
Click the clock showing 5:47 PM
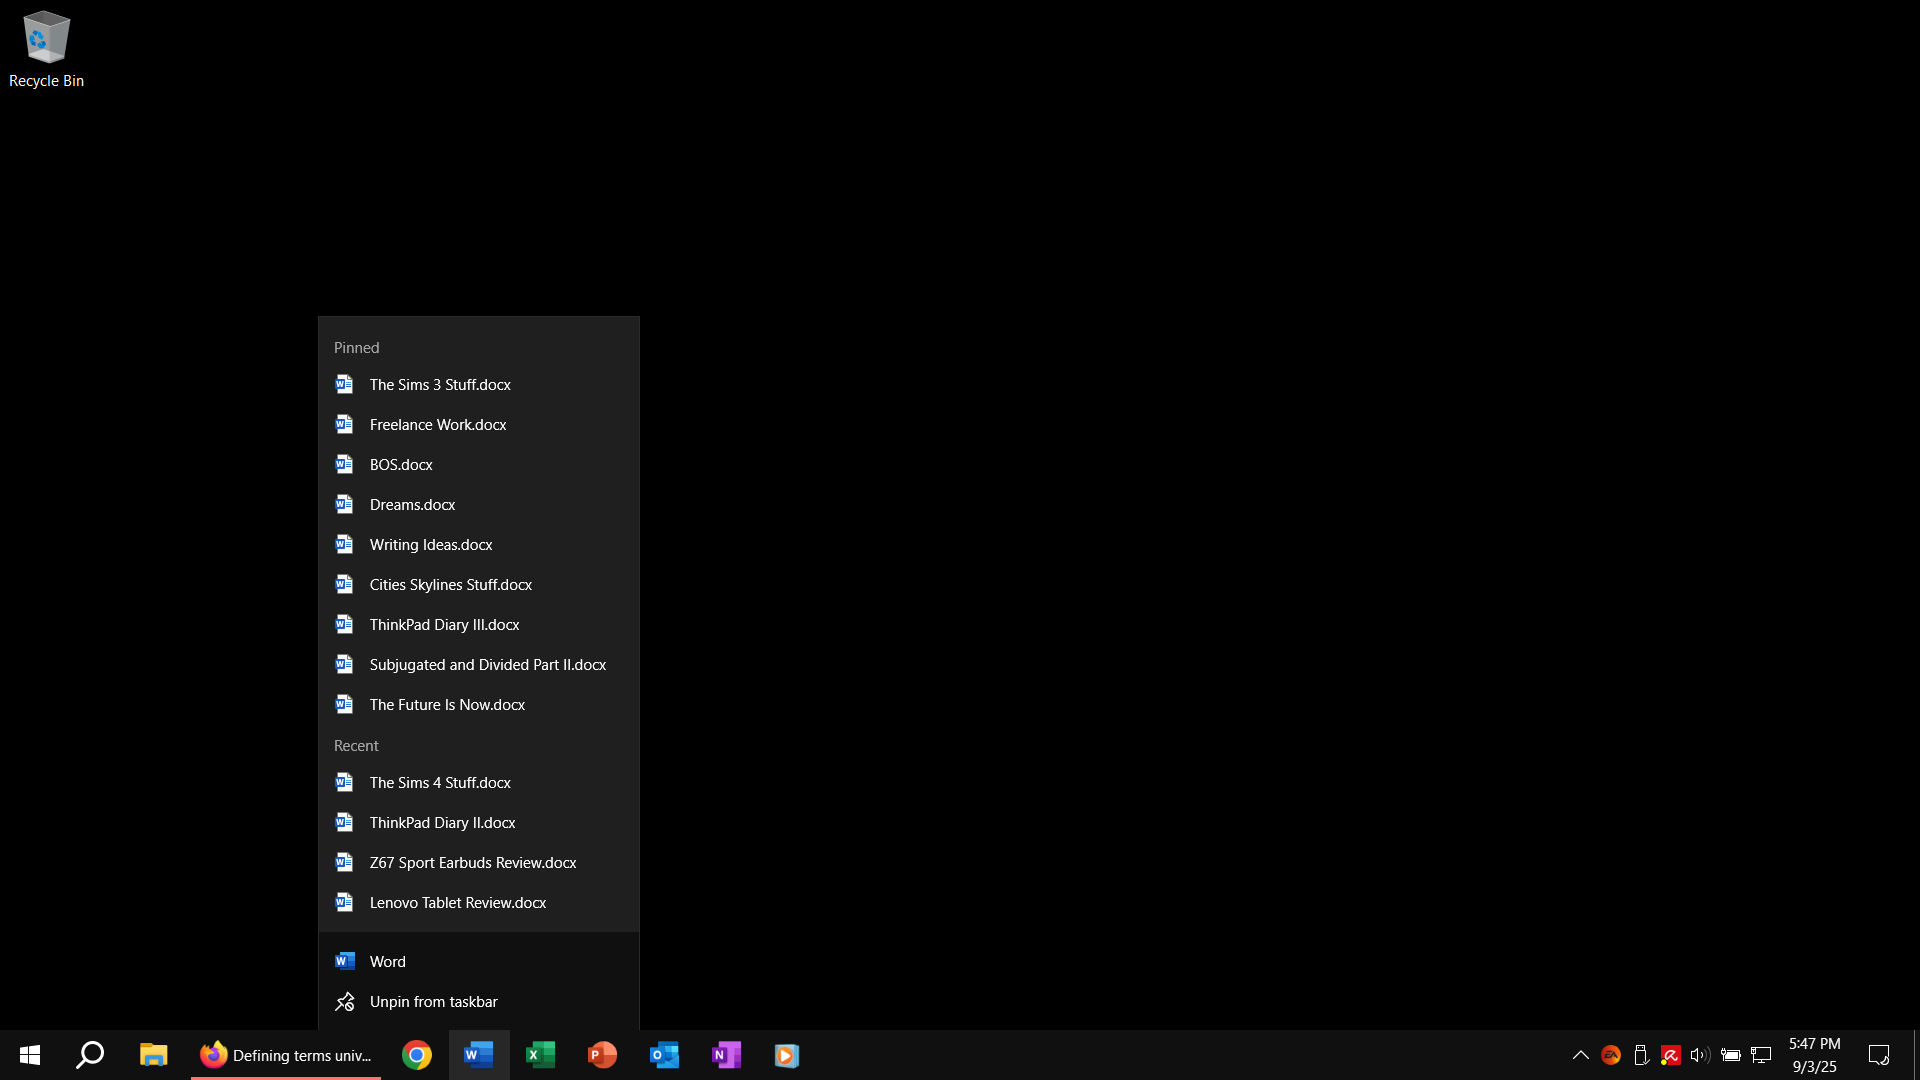1814,1055
